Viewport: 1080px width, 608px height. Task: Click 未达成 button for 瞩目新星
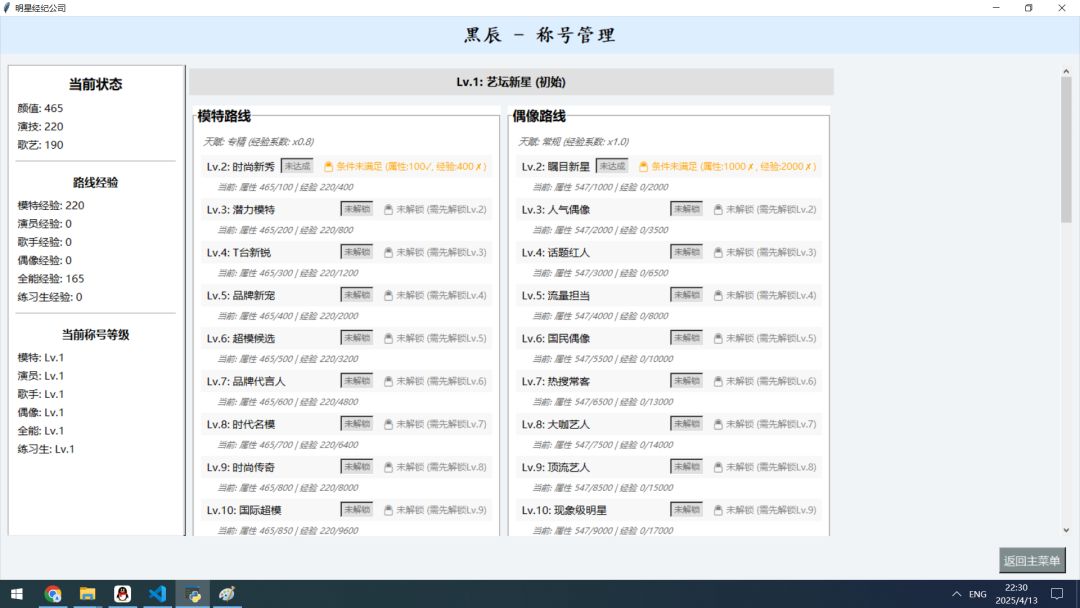(x=612, y=166)
